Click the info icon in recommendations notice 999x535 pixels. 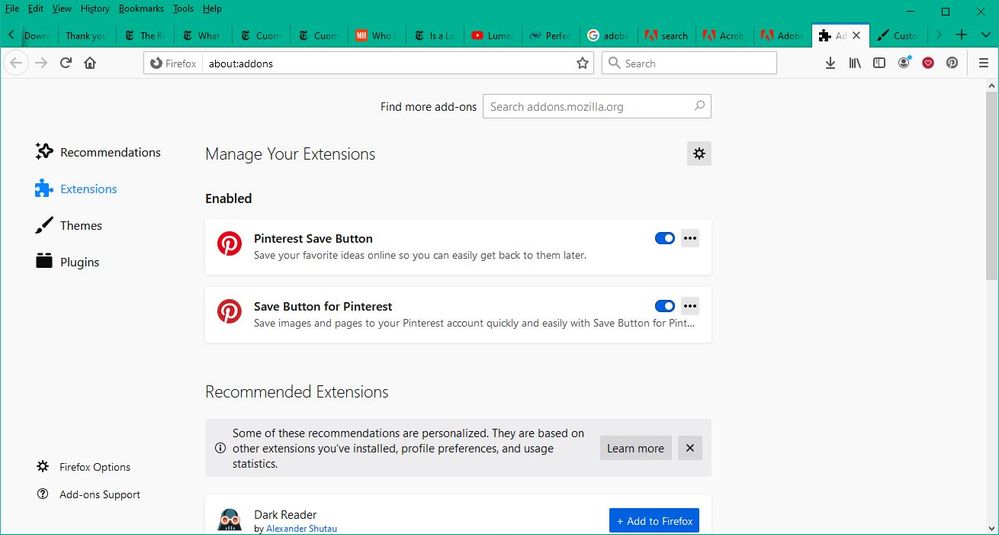tap(220, 448)
